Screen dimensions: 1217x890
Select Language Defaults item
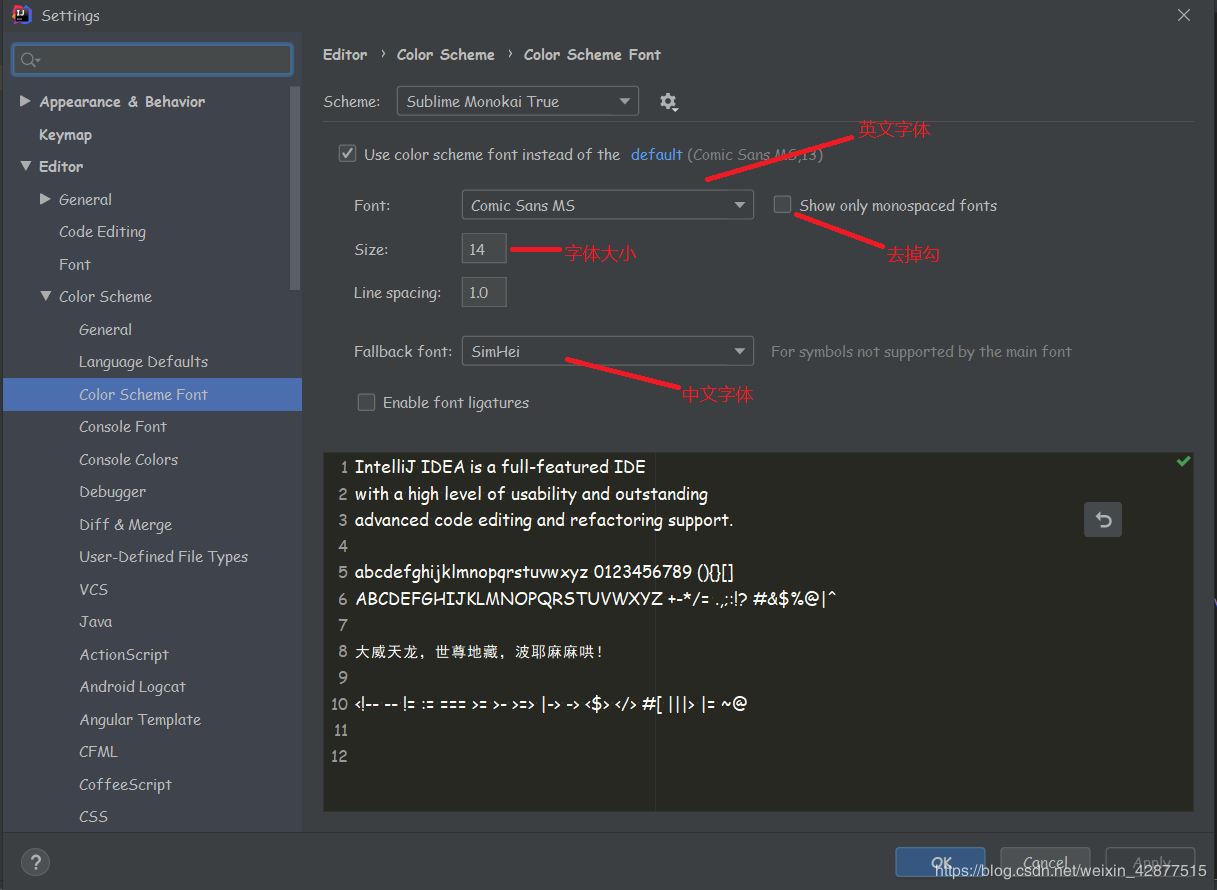(x=143, y=361)
